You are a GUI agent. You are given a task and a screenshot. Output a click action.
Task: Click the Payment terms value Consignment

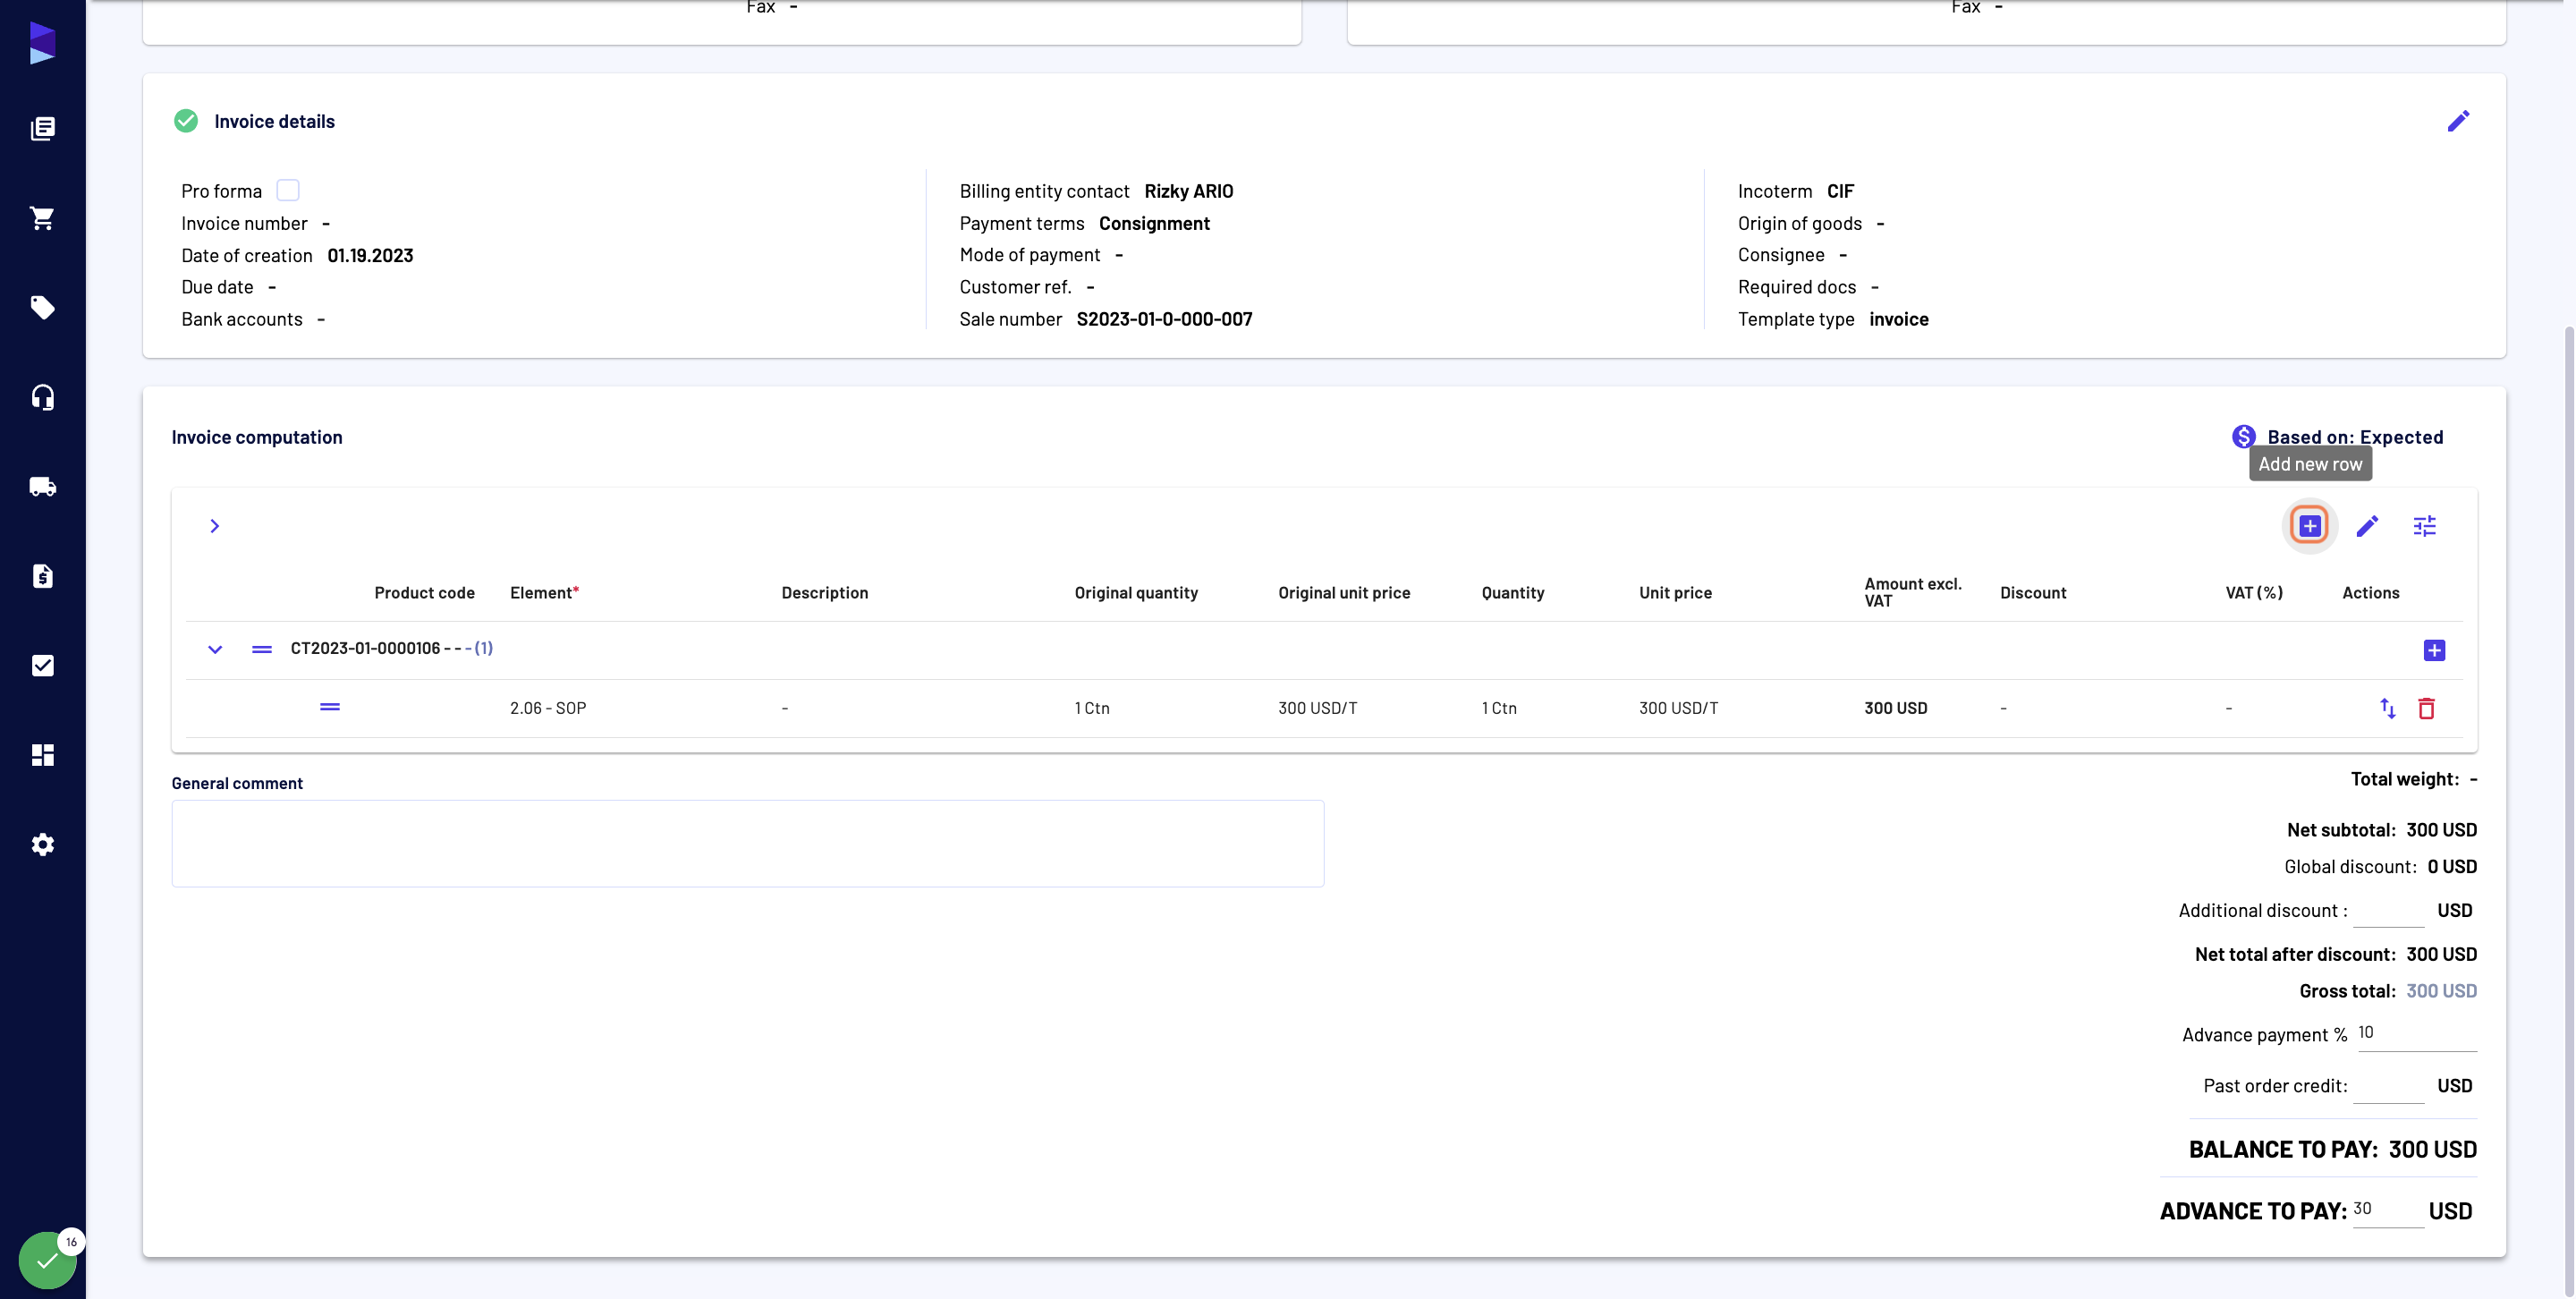point(1154,223)
